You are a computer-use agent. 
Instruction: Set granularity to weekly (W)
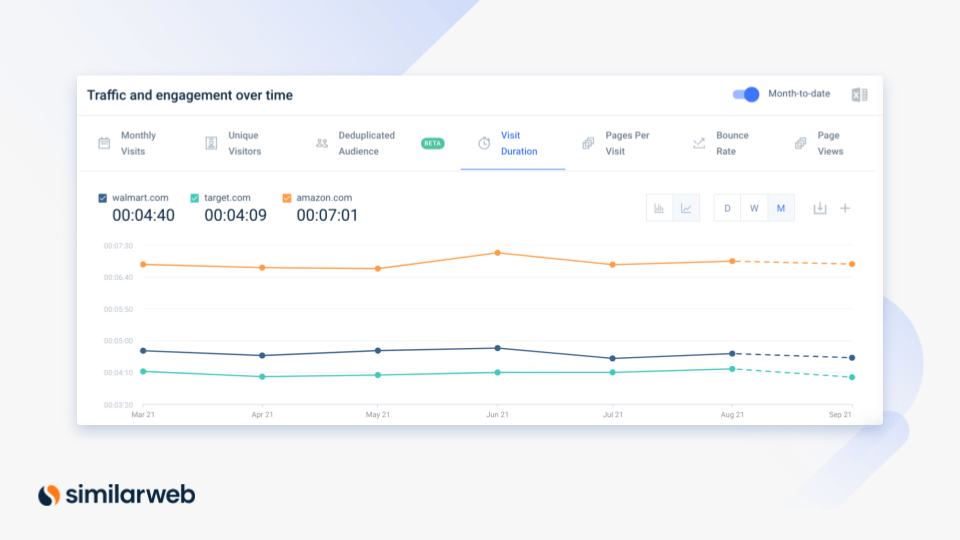pyautogui.click(x=754, y=208)
